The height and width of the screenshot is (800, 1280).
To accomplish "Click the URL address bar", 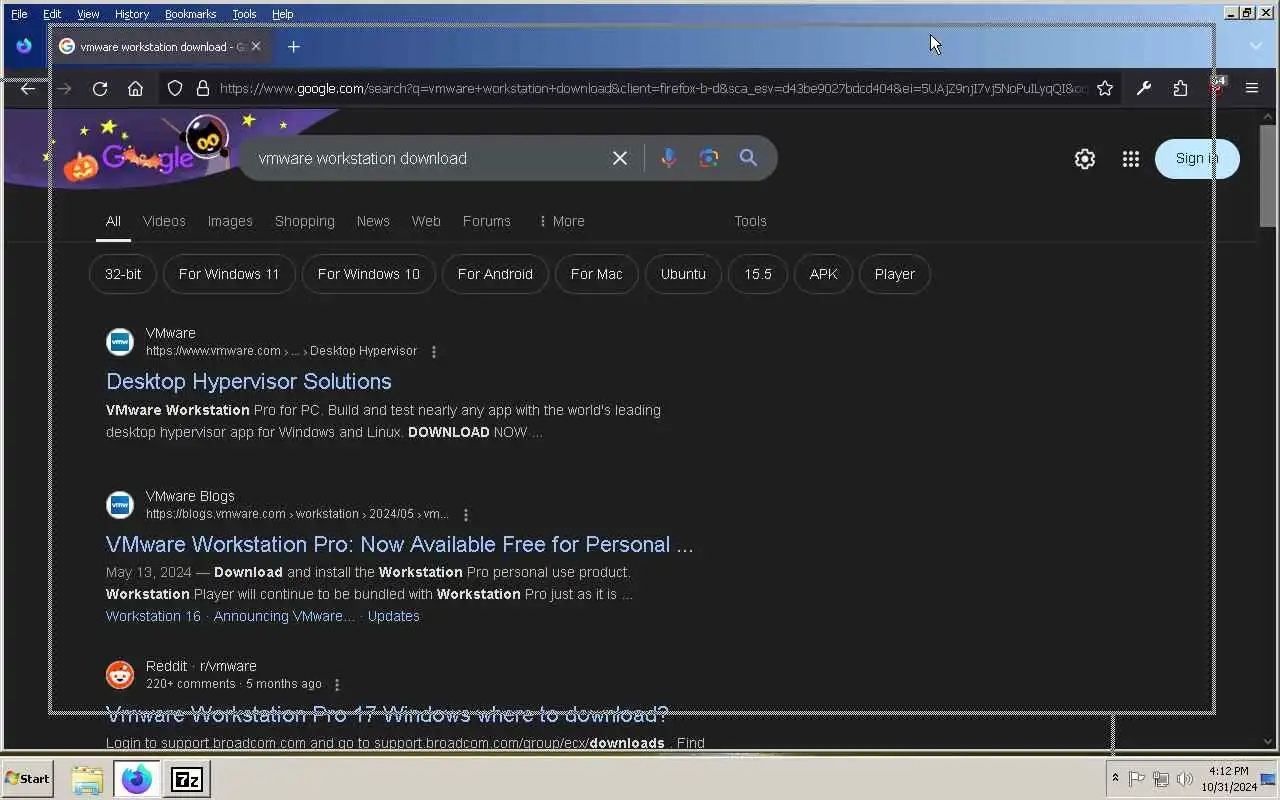I will click(653, 88).
